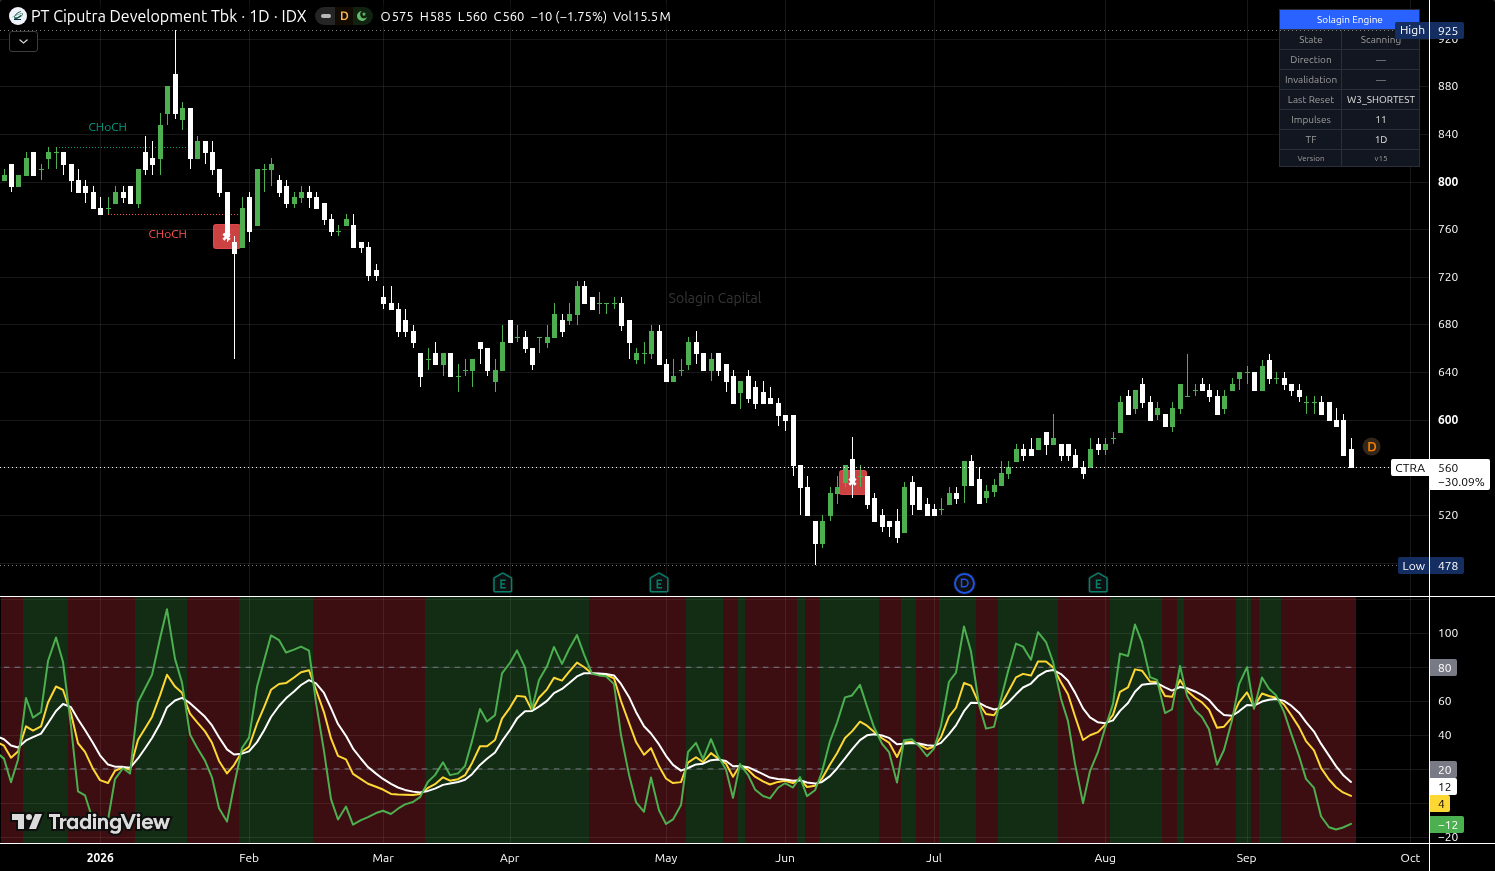This screenshot has height=871, width=1495.
Task: Click the orange D marker beside the latest candle
Action: click(x=1372, y=447)
